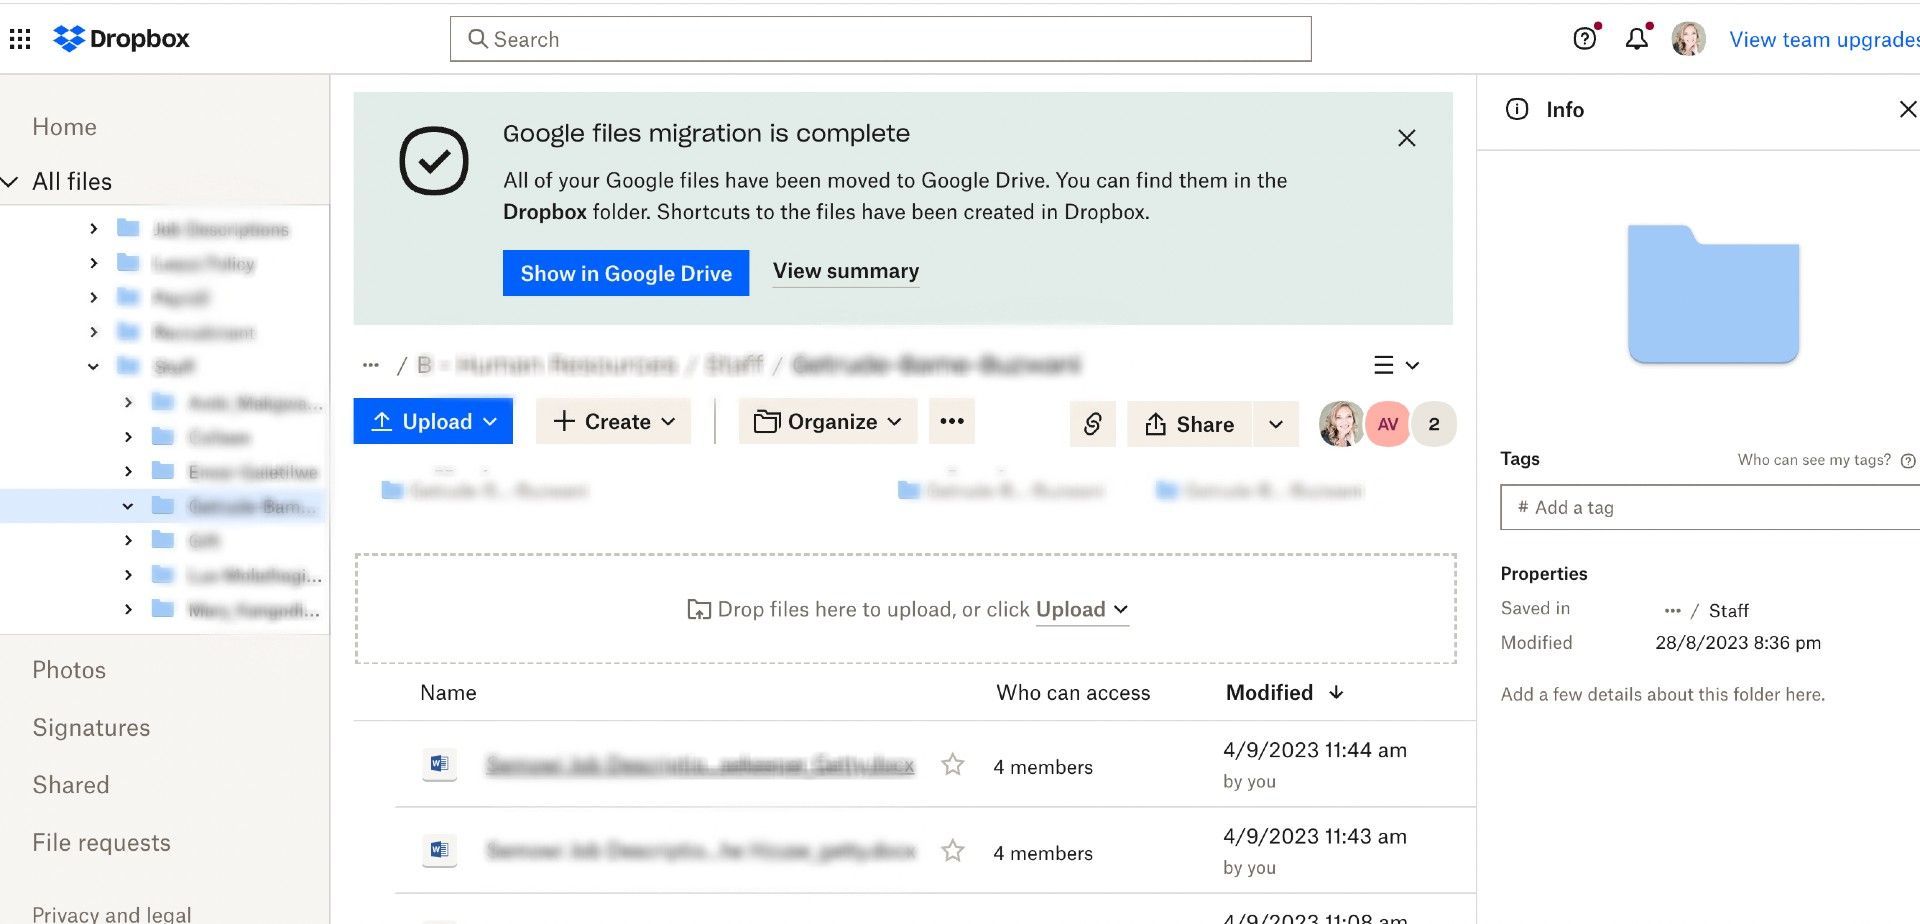Open the Create dropdown

click(614, 421)
